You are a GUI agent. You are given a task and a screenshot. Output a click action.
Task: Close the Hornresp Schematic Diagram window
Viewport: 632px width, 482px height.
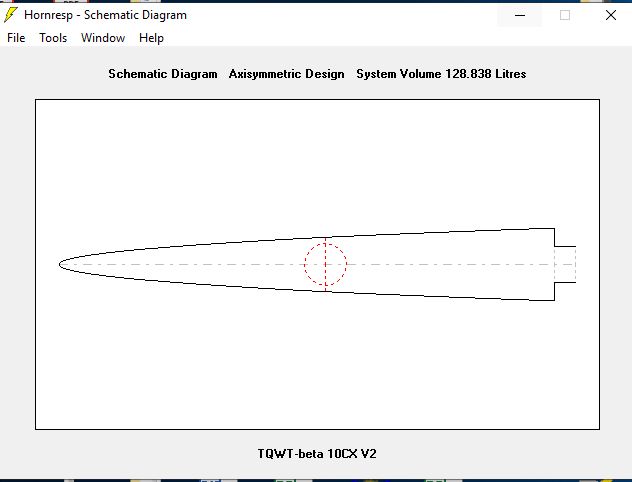coord(611,15)
